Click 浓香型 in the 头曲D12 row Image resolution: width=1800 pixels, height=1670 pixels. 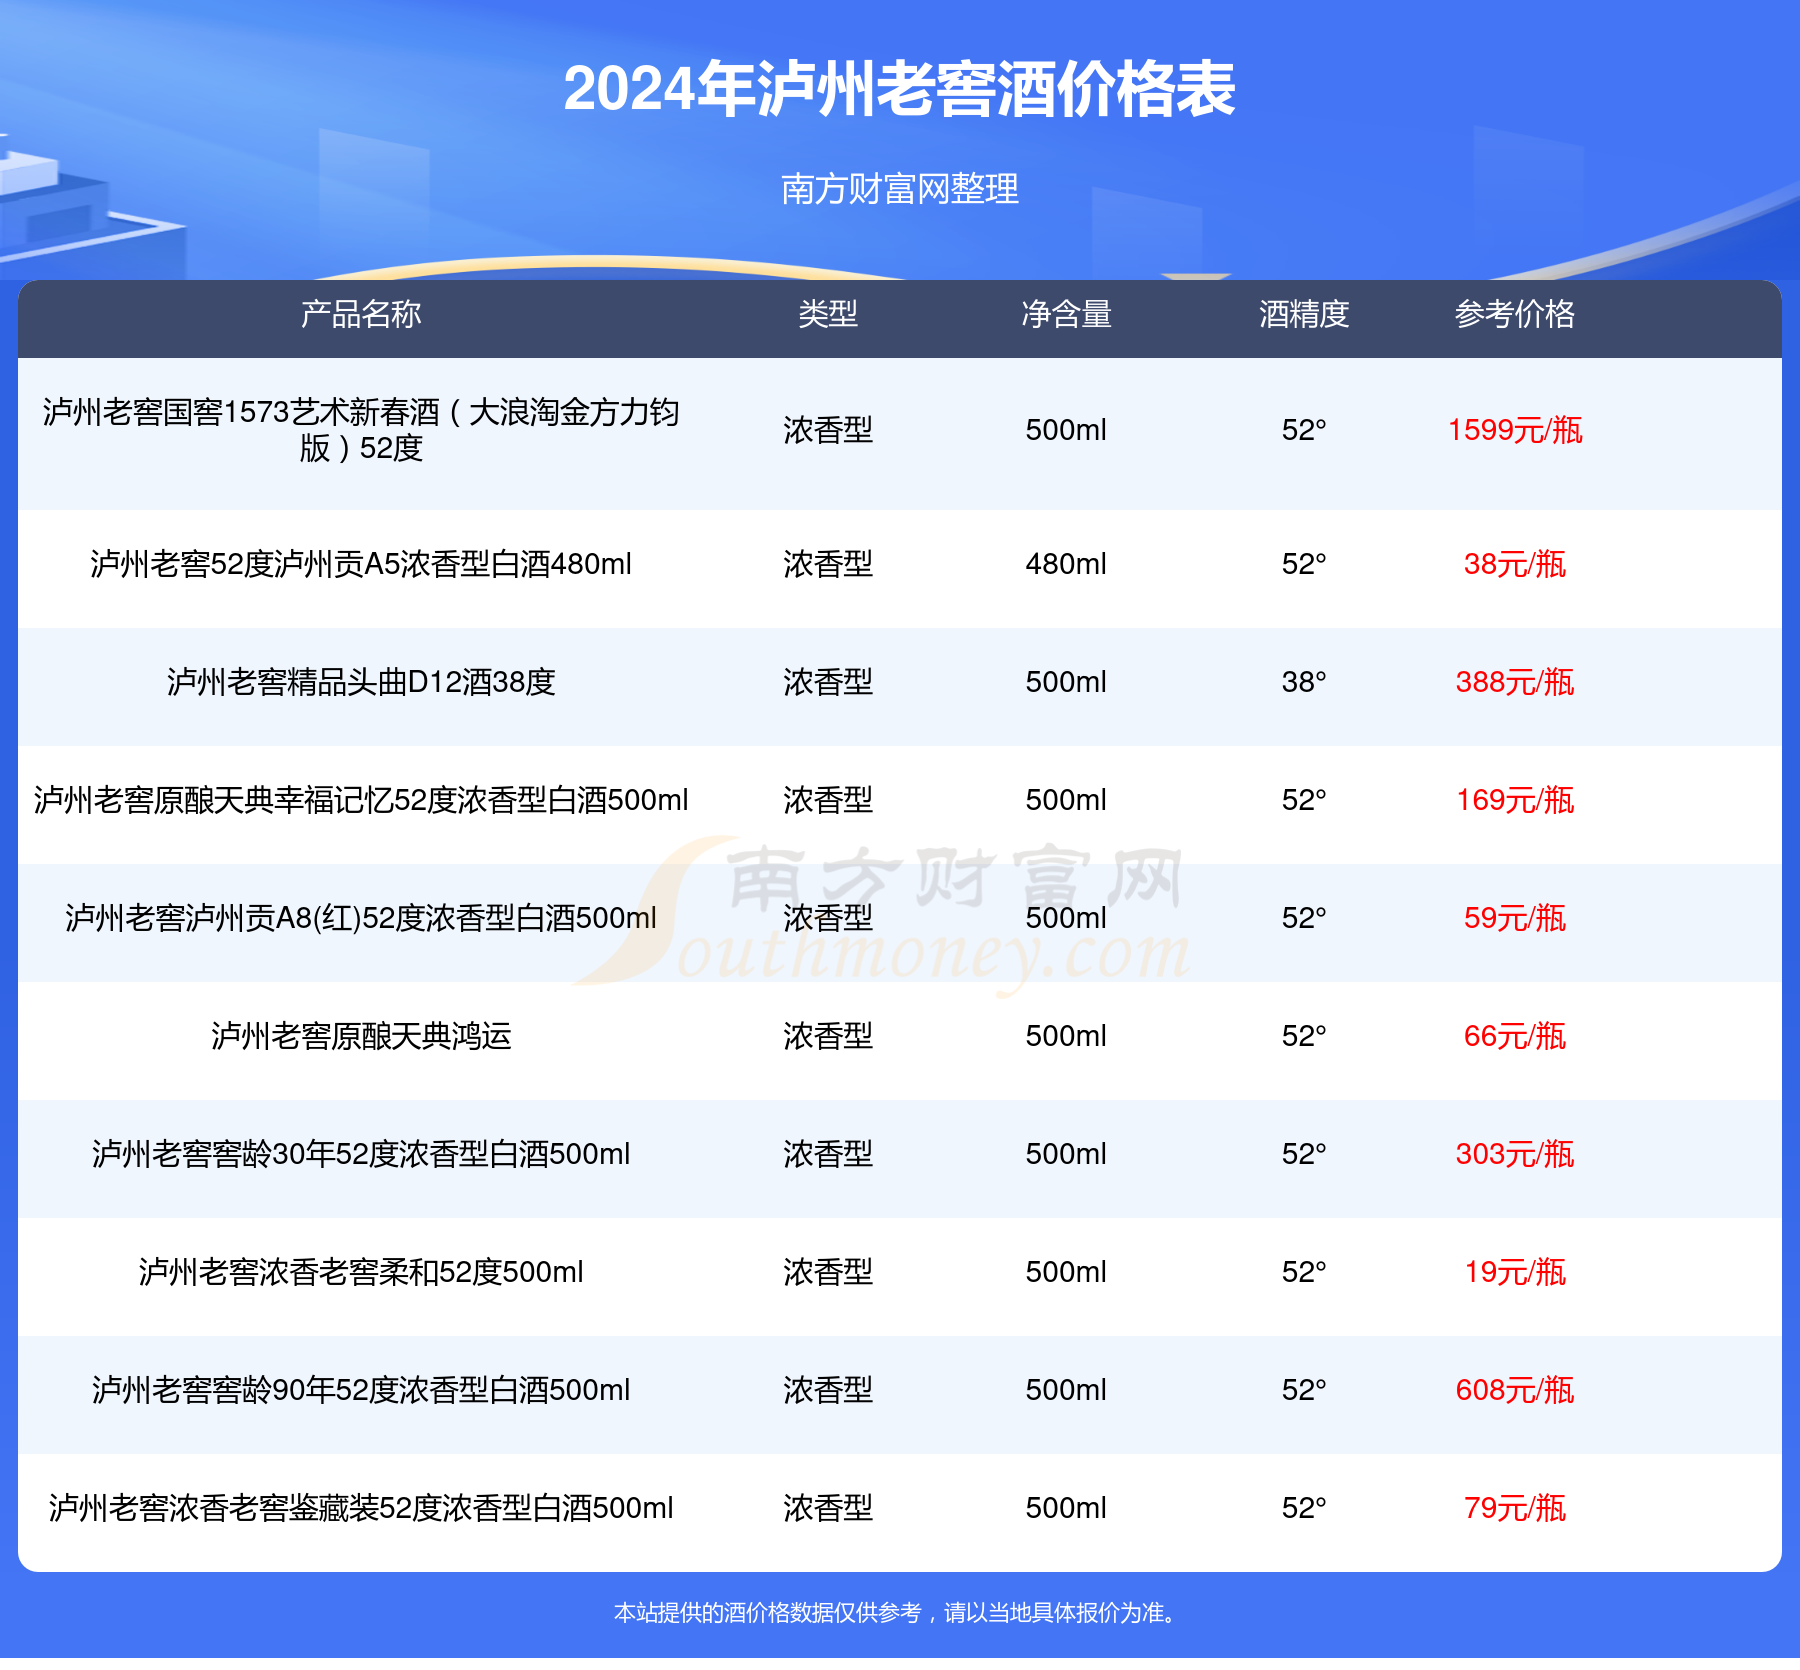coord(828,682)
